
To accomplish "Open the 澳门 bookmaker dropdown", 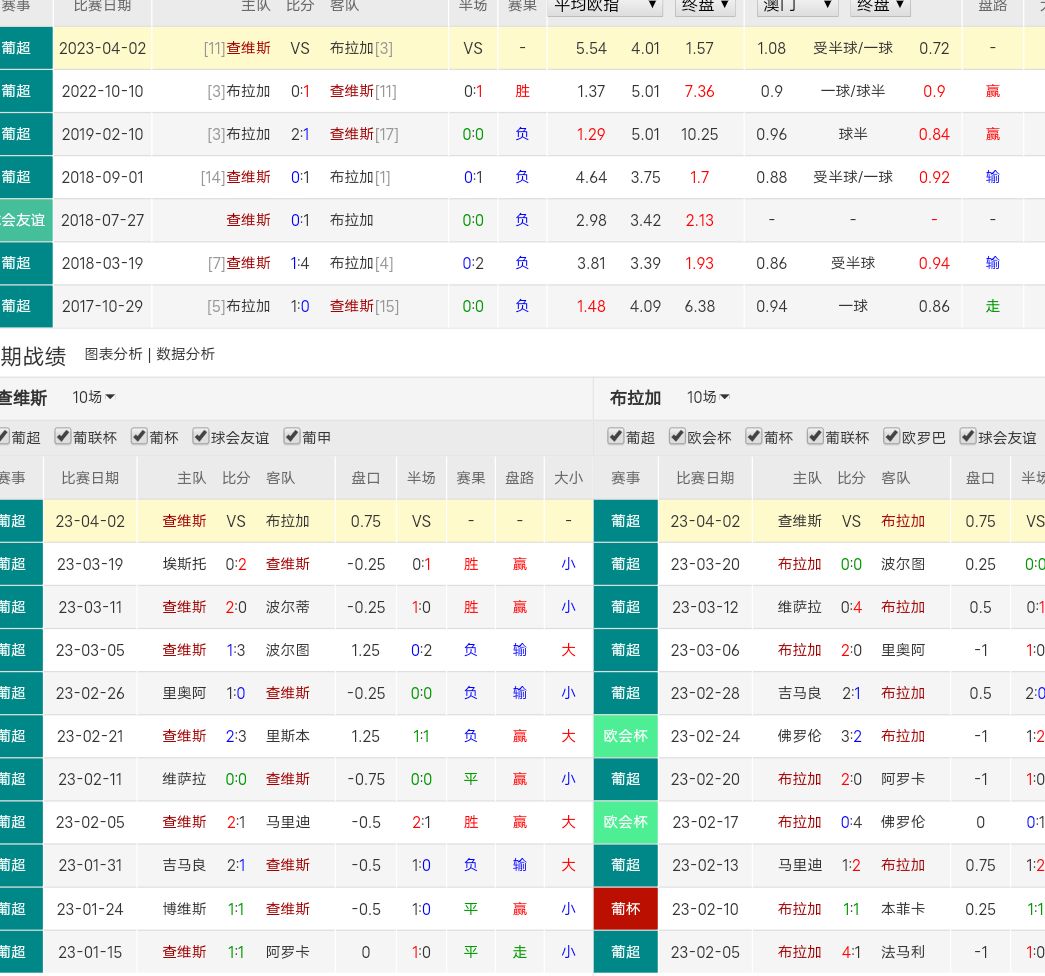I will tap(797, 5).
